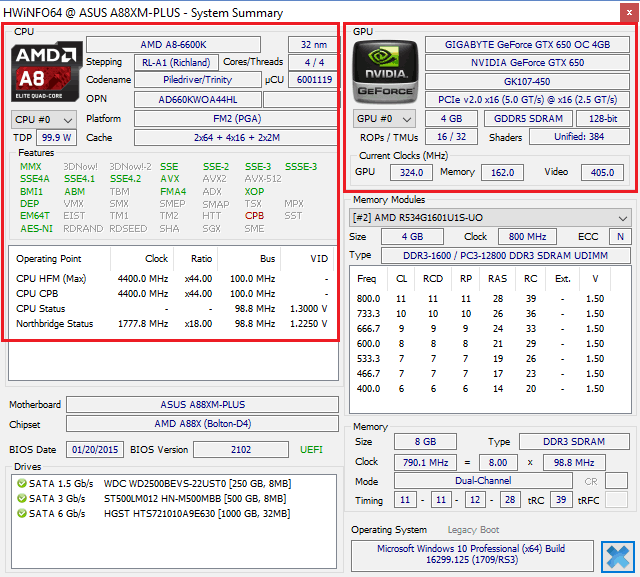This screenshot has width=640, height=577.
Task: Click the BIOS version 2102 field
Action: (241, 450)
